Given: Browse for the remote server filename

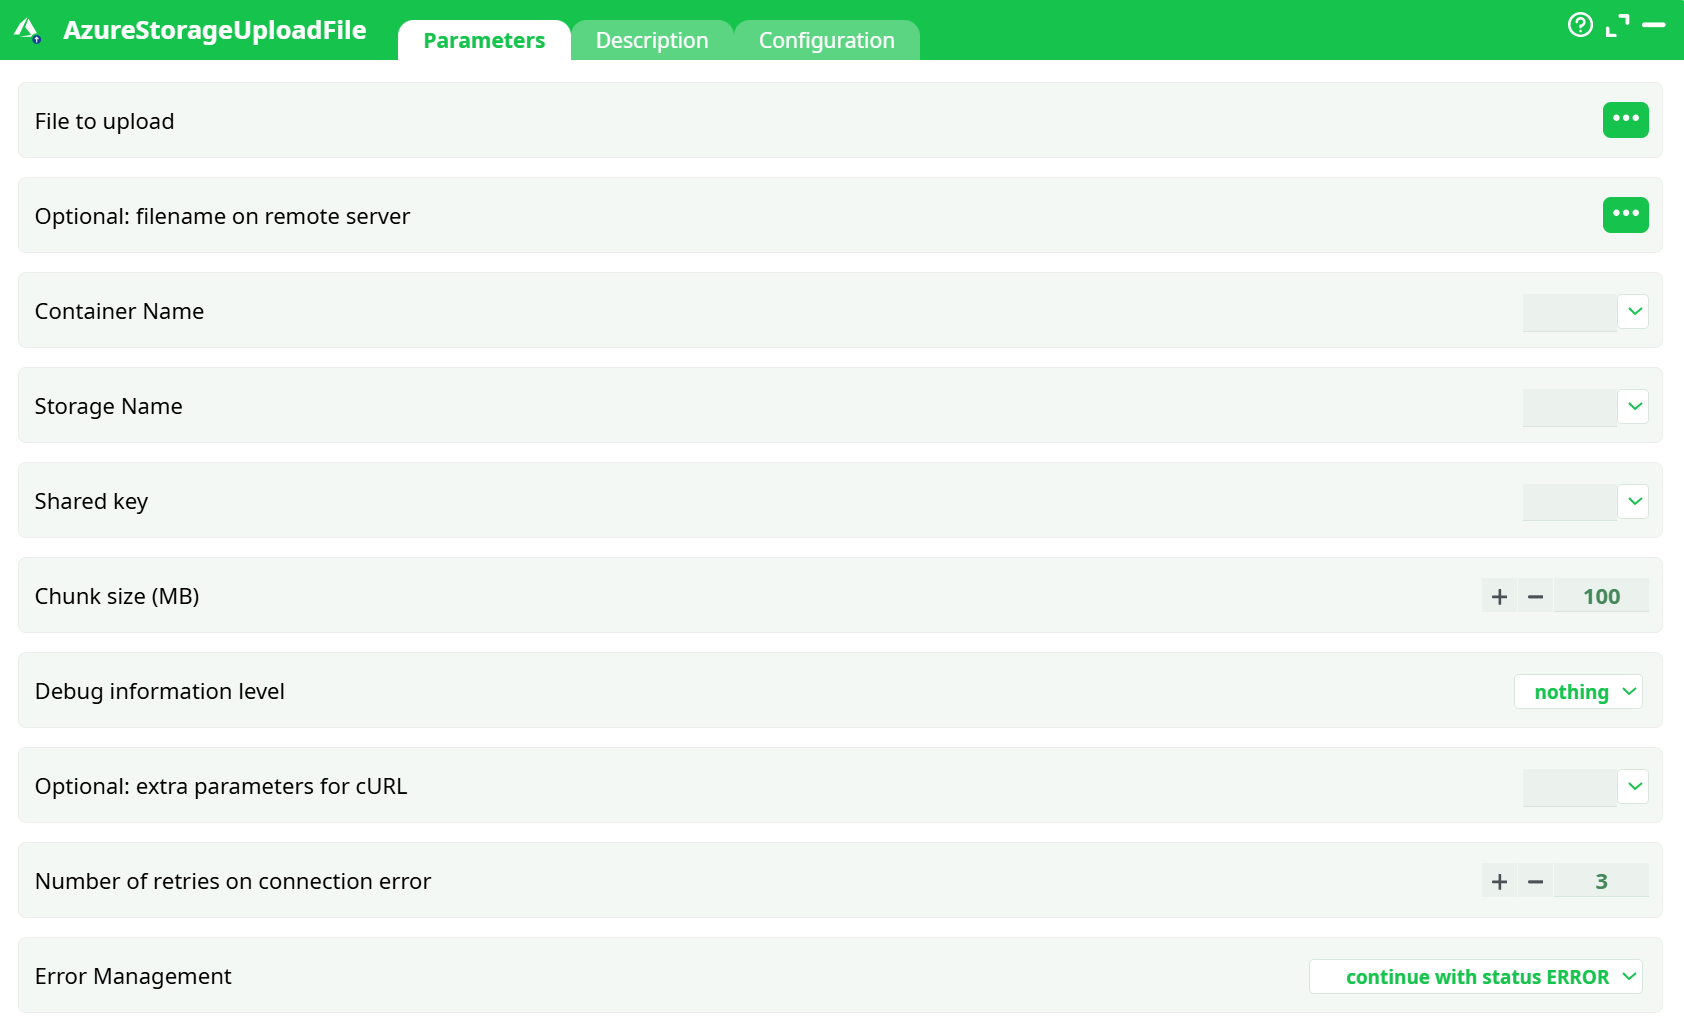Looking at the screenshot, I should click(1626, 214).
